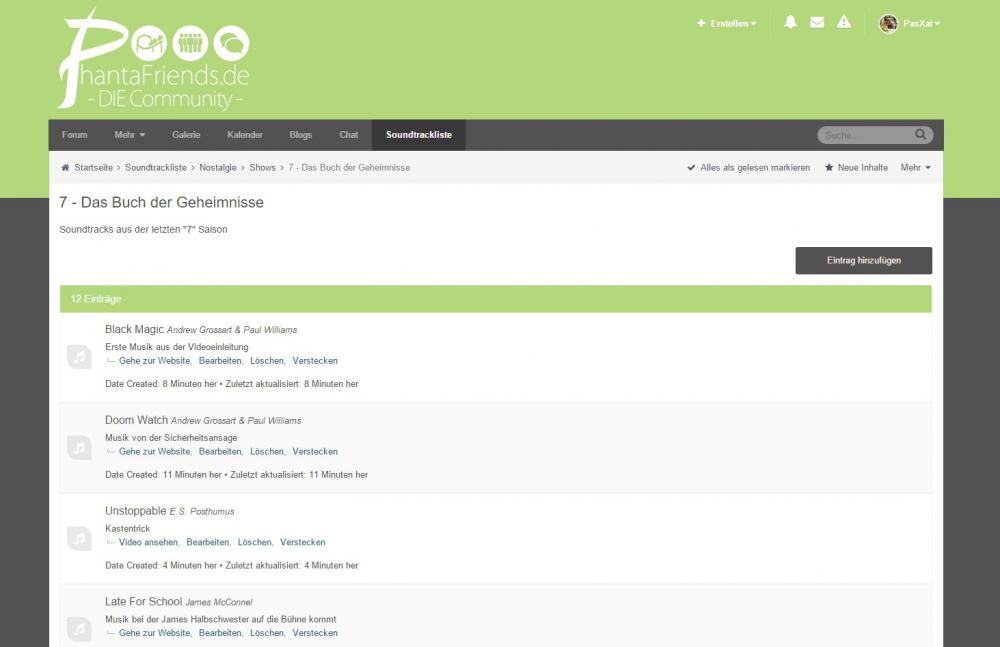Expand the Mehr menu in navigation bar
This screenshot has width=1000, height=647.
point(129,135)
